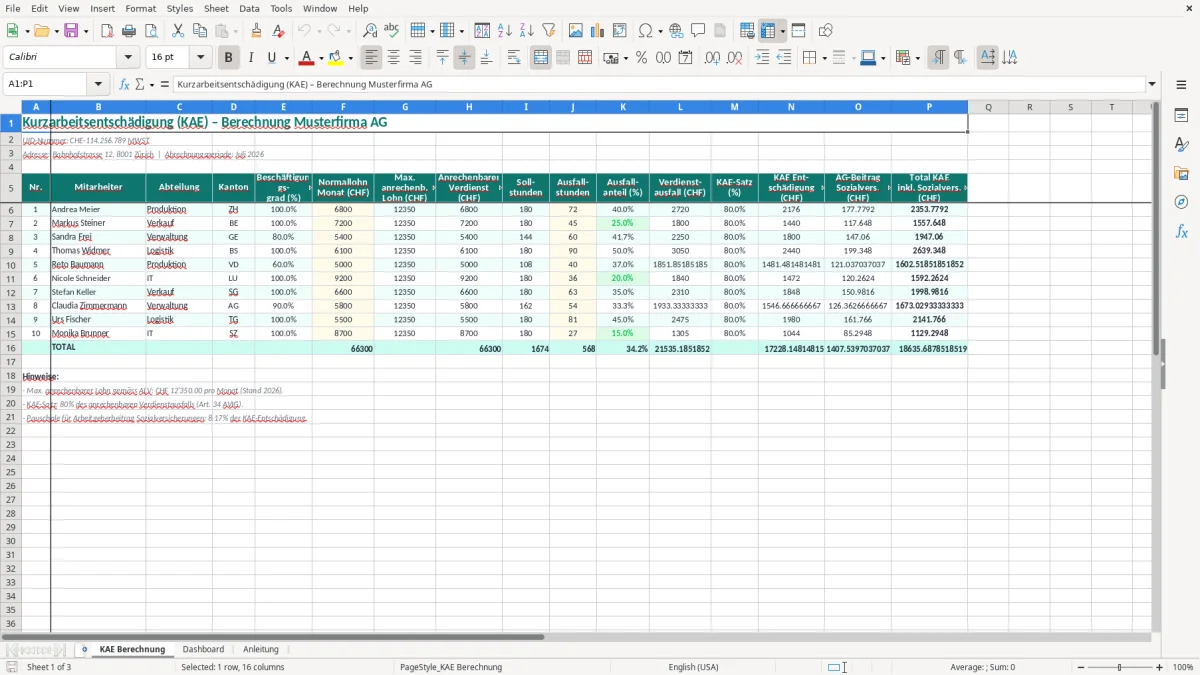
Task: Click the Define Print Area icon
Action: [x=747, y=31]
